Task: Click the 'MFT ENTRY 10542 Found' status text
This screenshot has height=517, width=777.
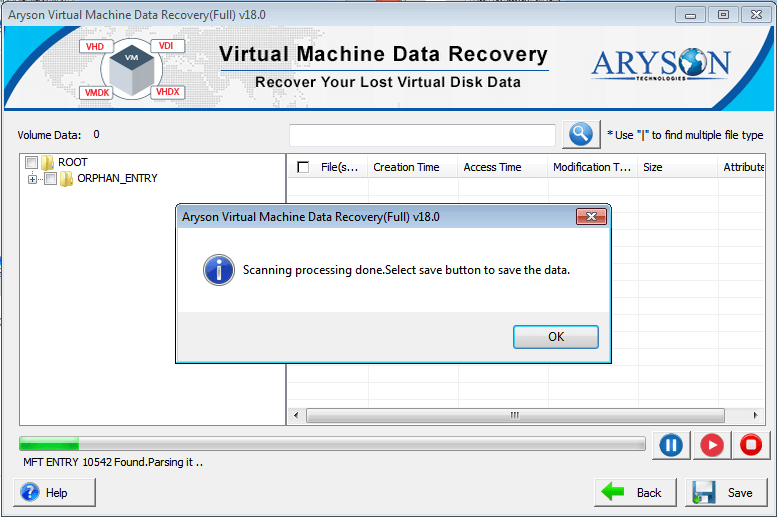Action: pyautogui.click(x=113, y=462)
